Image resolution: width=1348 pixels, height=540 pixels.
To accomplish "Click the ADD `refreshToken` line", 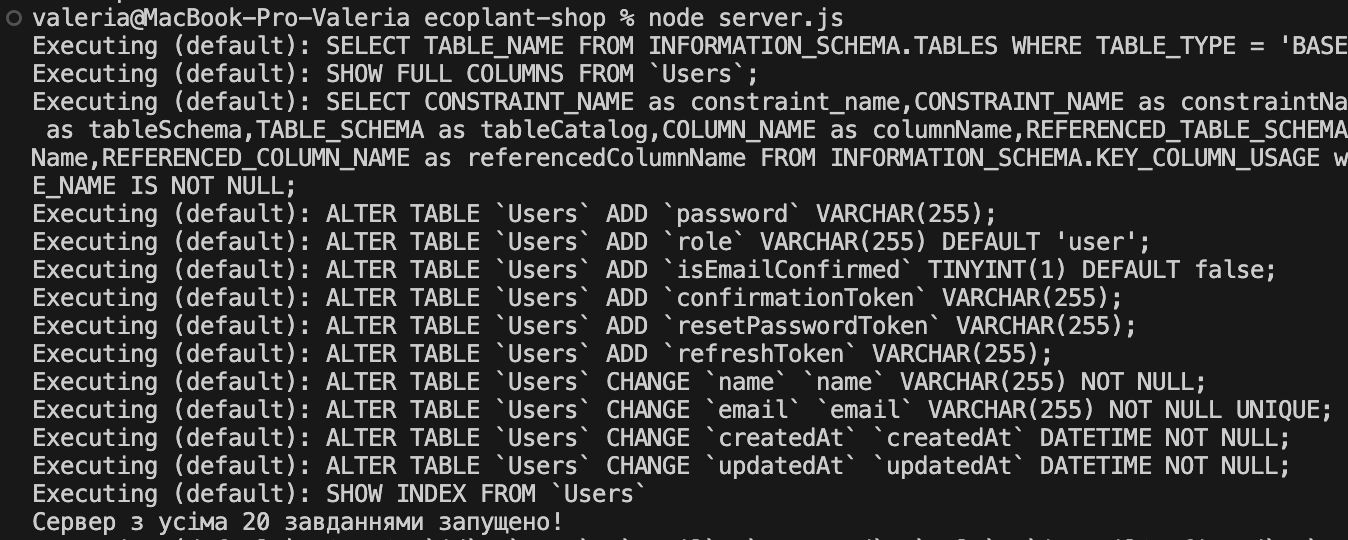I will tap(543, 354).
